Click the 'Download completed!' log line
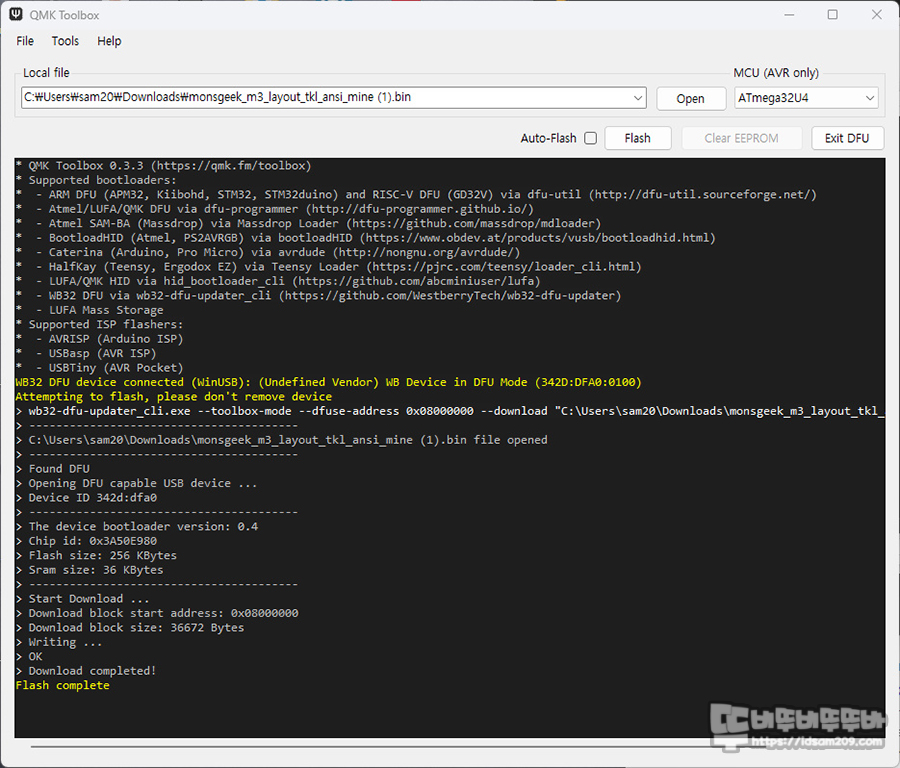 coord(86,671)
